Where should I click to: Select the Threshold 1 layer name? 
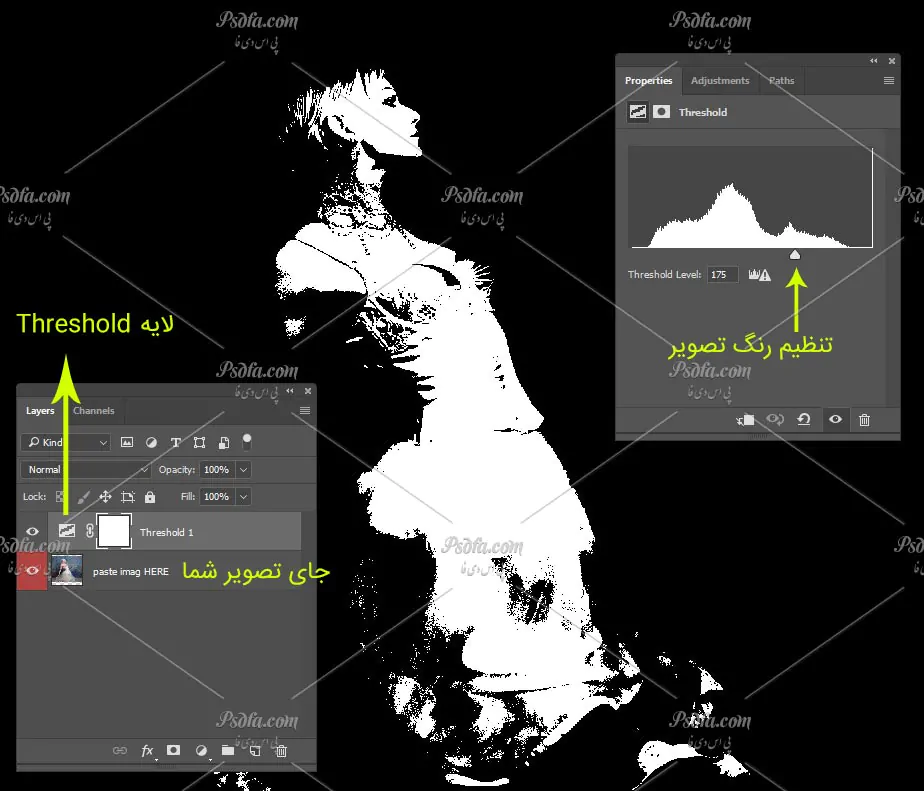click(x=166, y=532)
